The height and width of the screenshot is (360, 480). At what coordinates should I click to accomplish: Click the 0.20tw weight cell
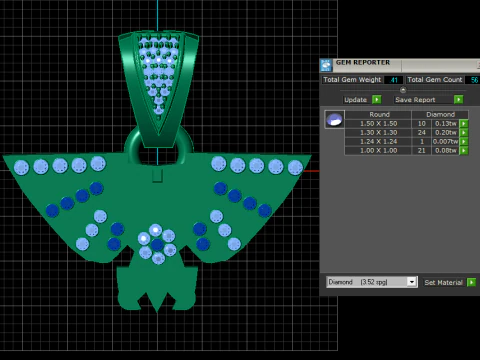tap(445, 133)
